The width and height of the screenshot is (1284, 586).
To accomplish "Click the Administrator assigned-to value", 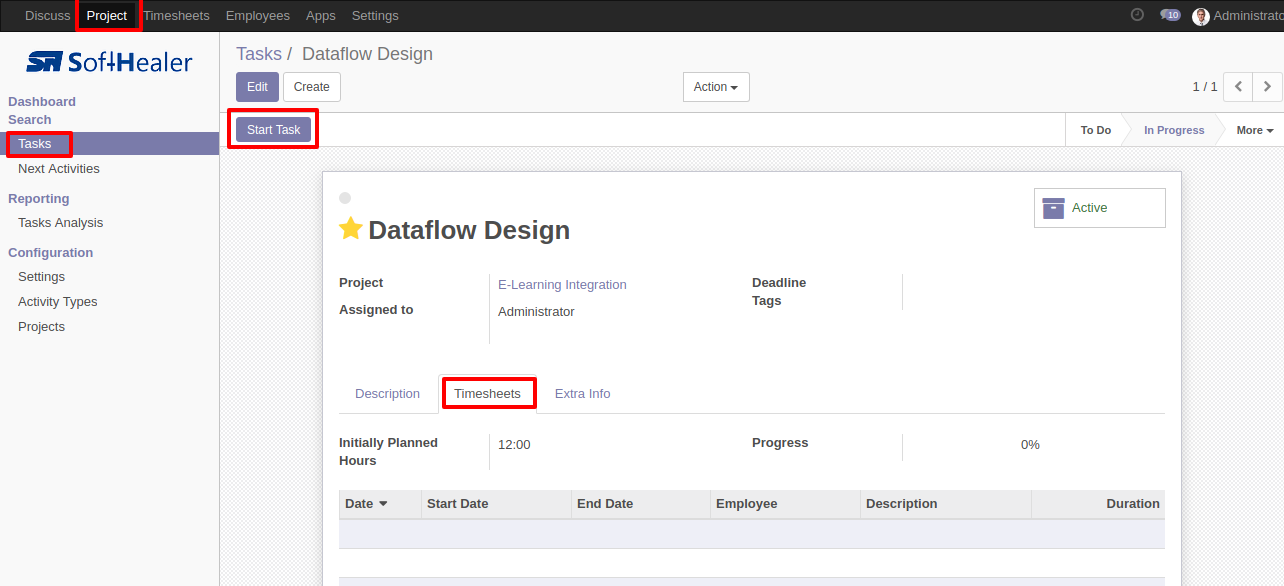I will pyautogui.click(x=536, y=312).
